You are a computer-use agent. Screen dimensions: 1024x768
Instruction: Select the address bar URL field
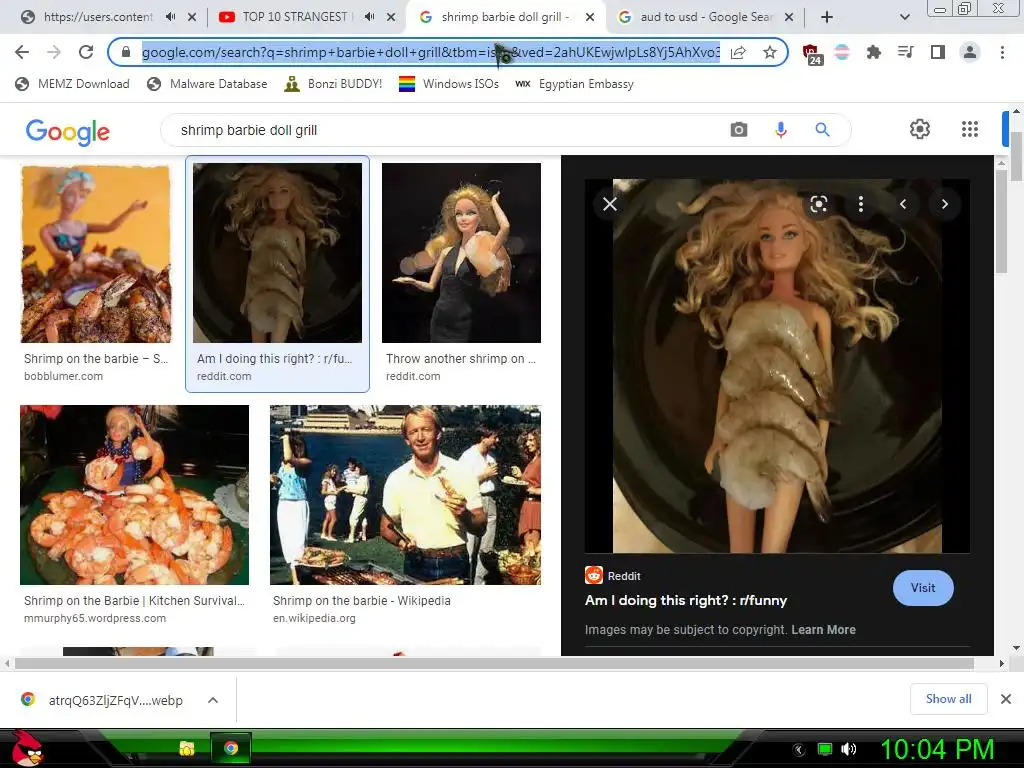[x=430, y=52]
